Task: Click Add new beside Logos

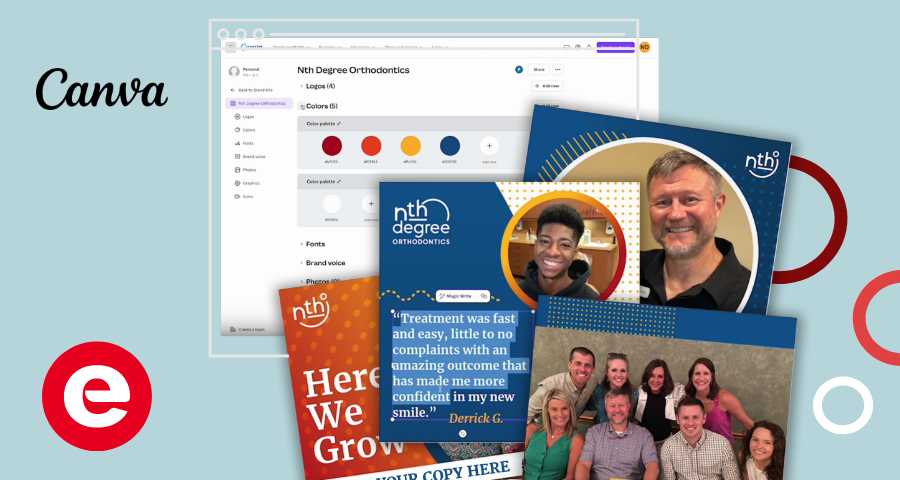Action: 547,86
